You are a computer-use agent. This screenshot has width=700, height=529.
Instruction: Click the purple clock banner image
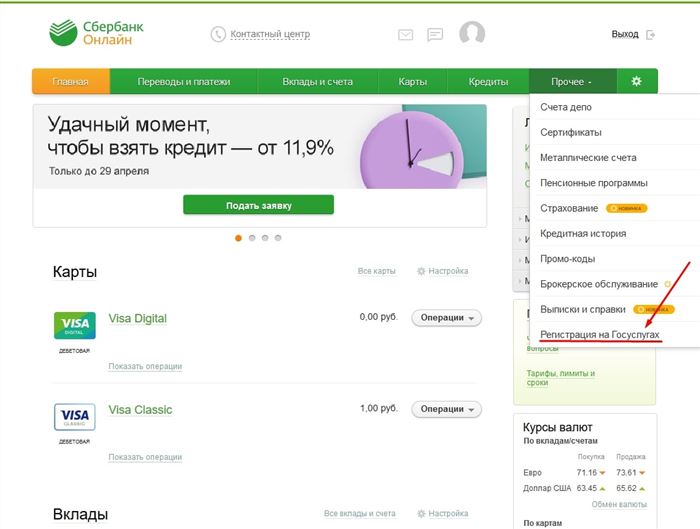[412, 151]
